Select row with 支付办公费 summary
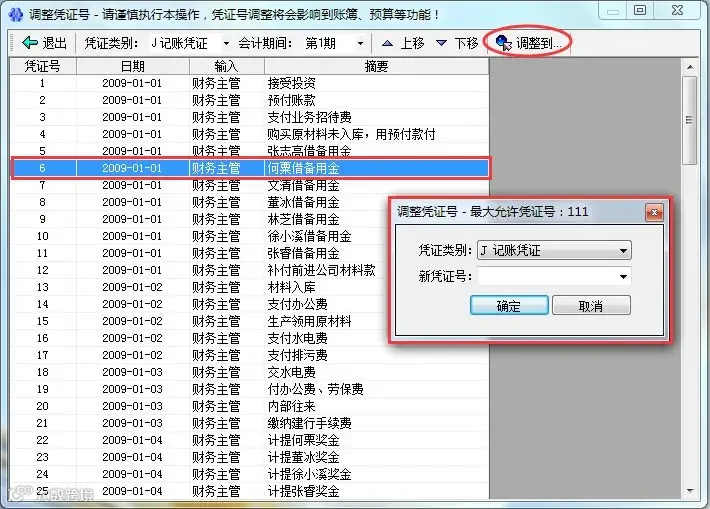This screenshot has height=509, width=710. (249, 304)
